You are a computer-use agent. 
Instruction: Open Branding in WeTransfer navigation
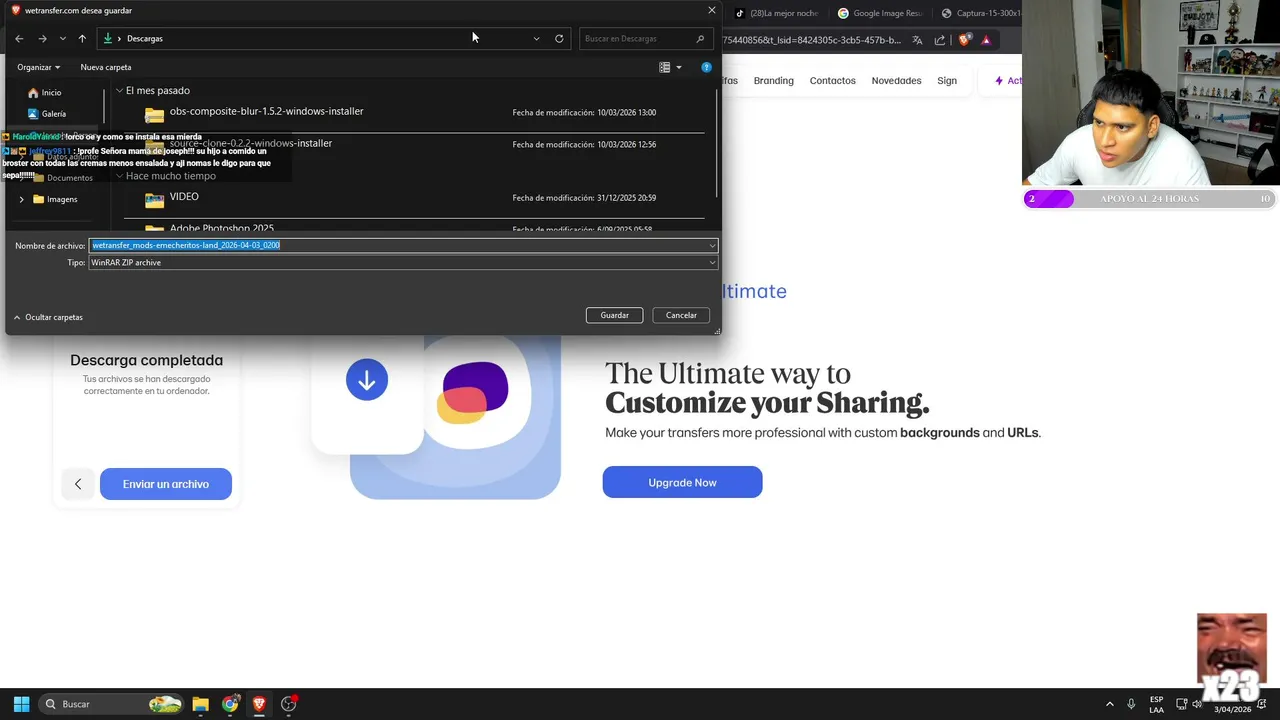point(774,81)
